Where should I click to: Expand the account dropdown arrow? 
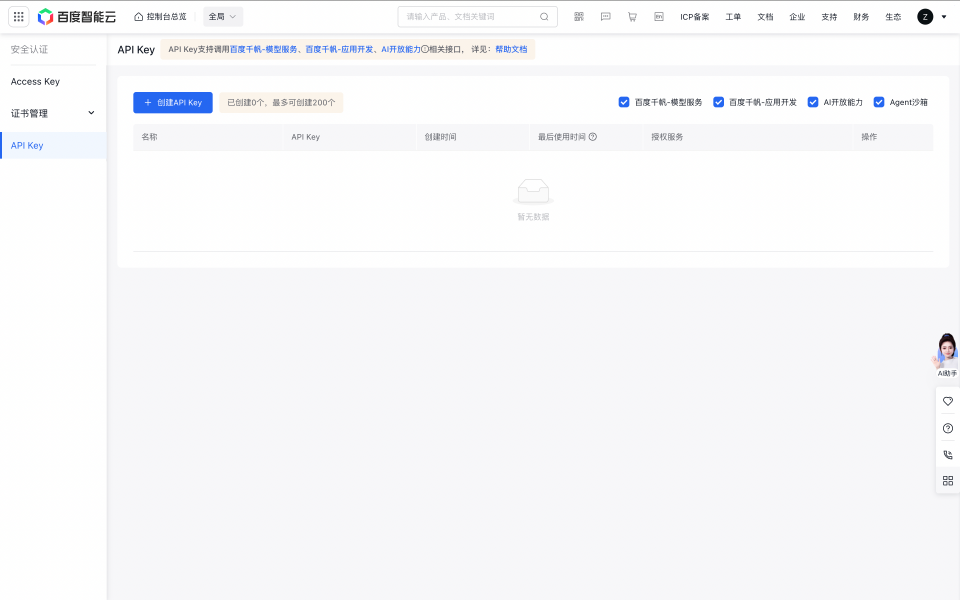click(x=943, y=17)
